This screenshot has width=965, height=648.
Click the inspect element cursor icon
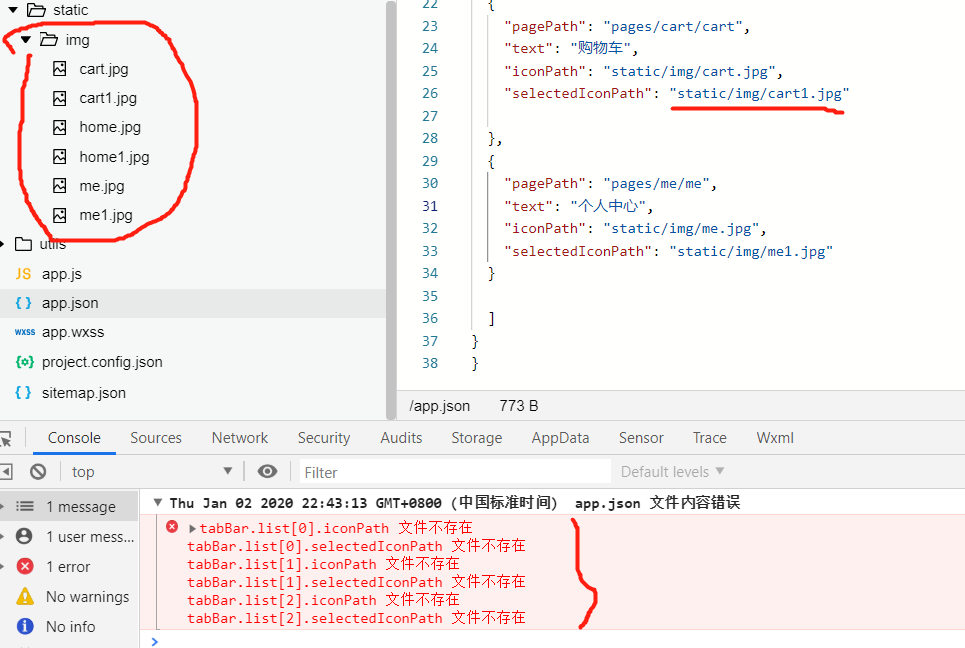tap(6, 439)
